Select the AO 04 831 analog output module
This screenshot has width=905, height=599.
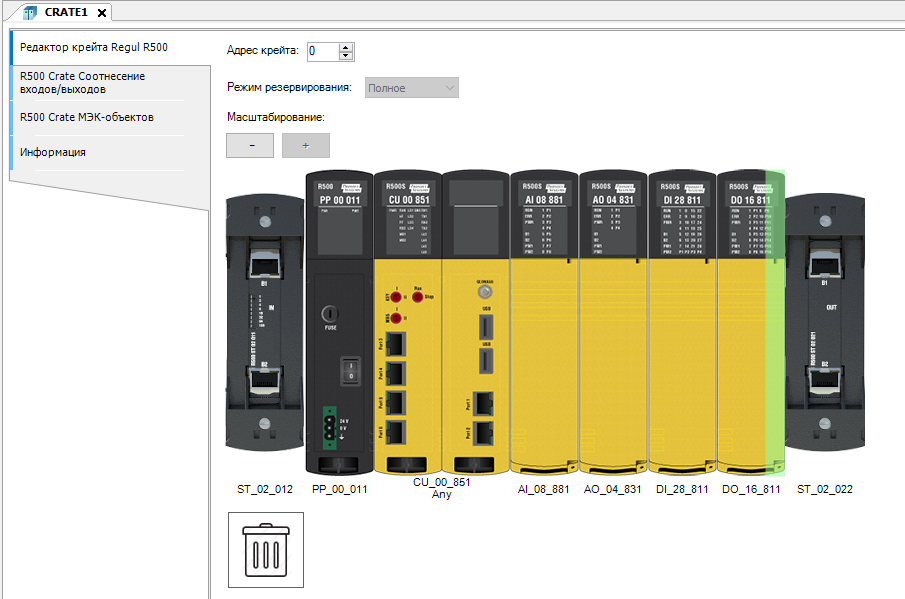pyautogui.click(x=613, y=320)
